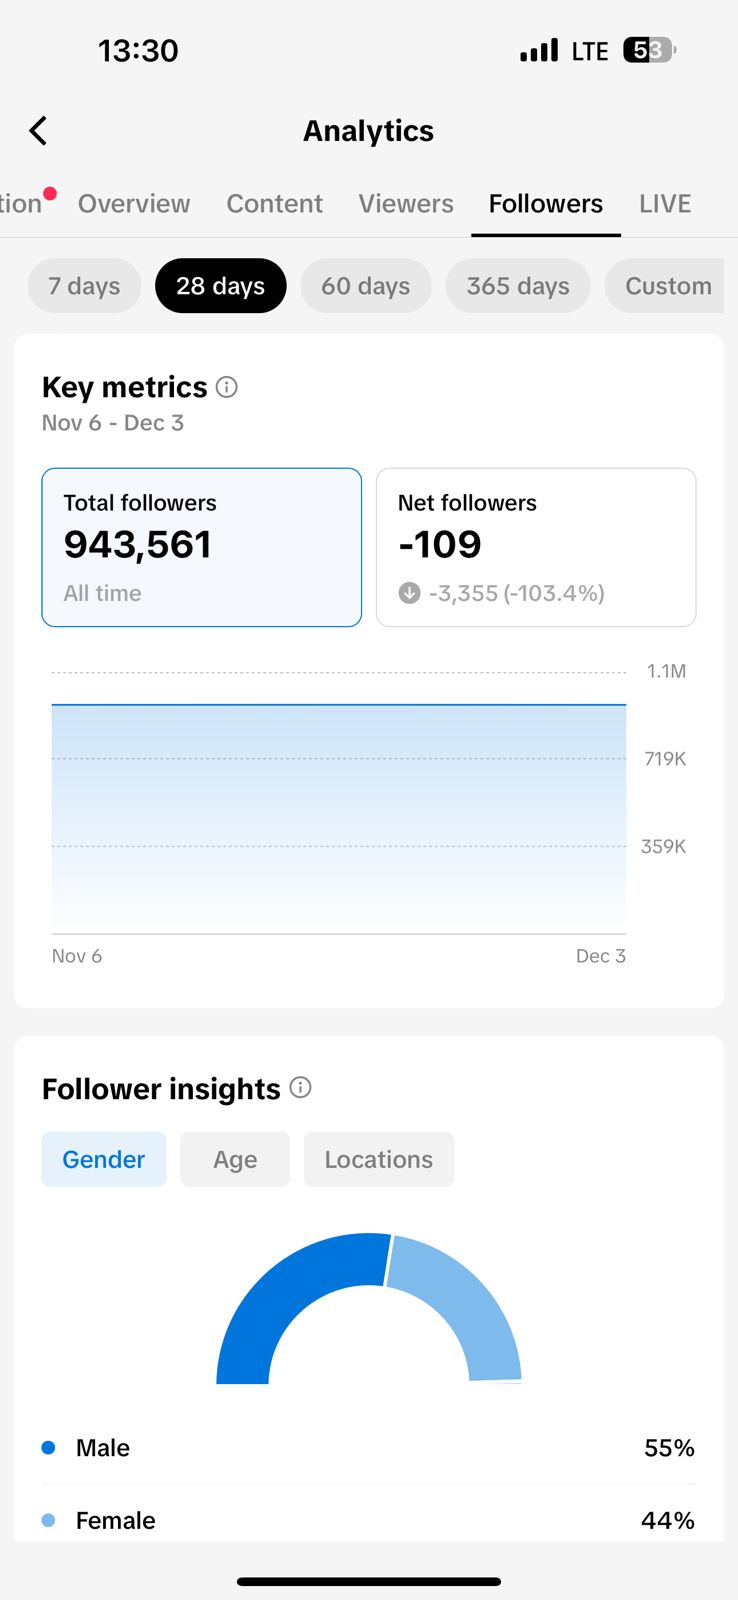This screenshot has height=1600, width=738.
Task: Tap the battery status icon
Action: 650,50
